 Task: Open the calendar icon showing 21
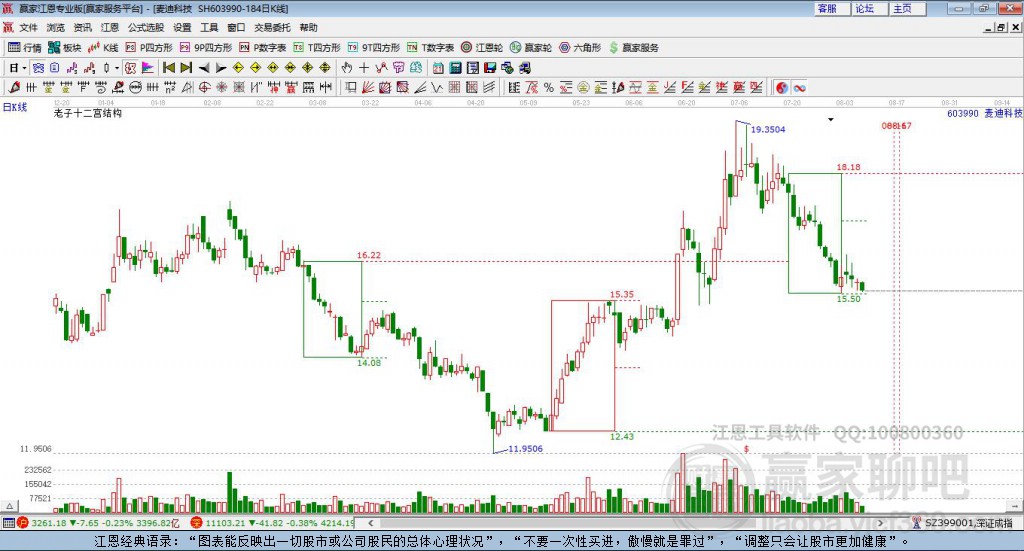[438, 67]
